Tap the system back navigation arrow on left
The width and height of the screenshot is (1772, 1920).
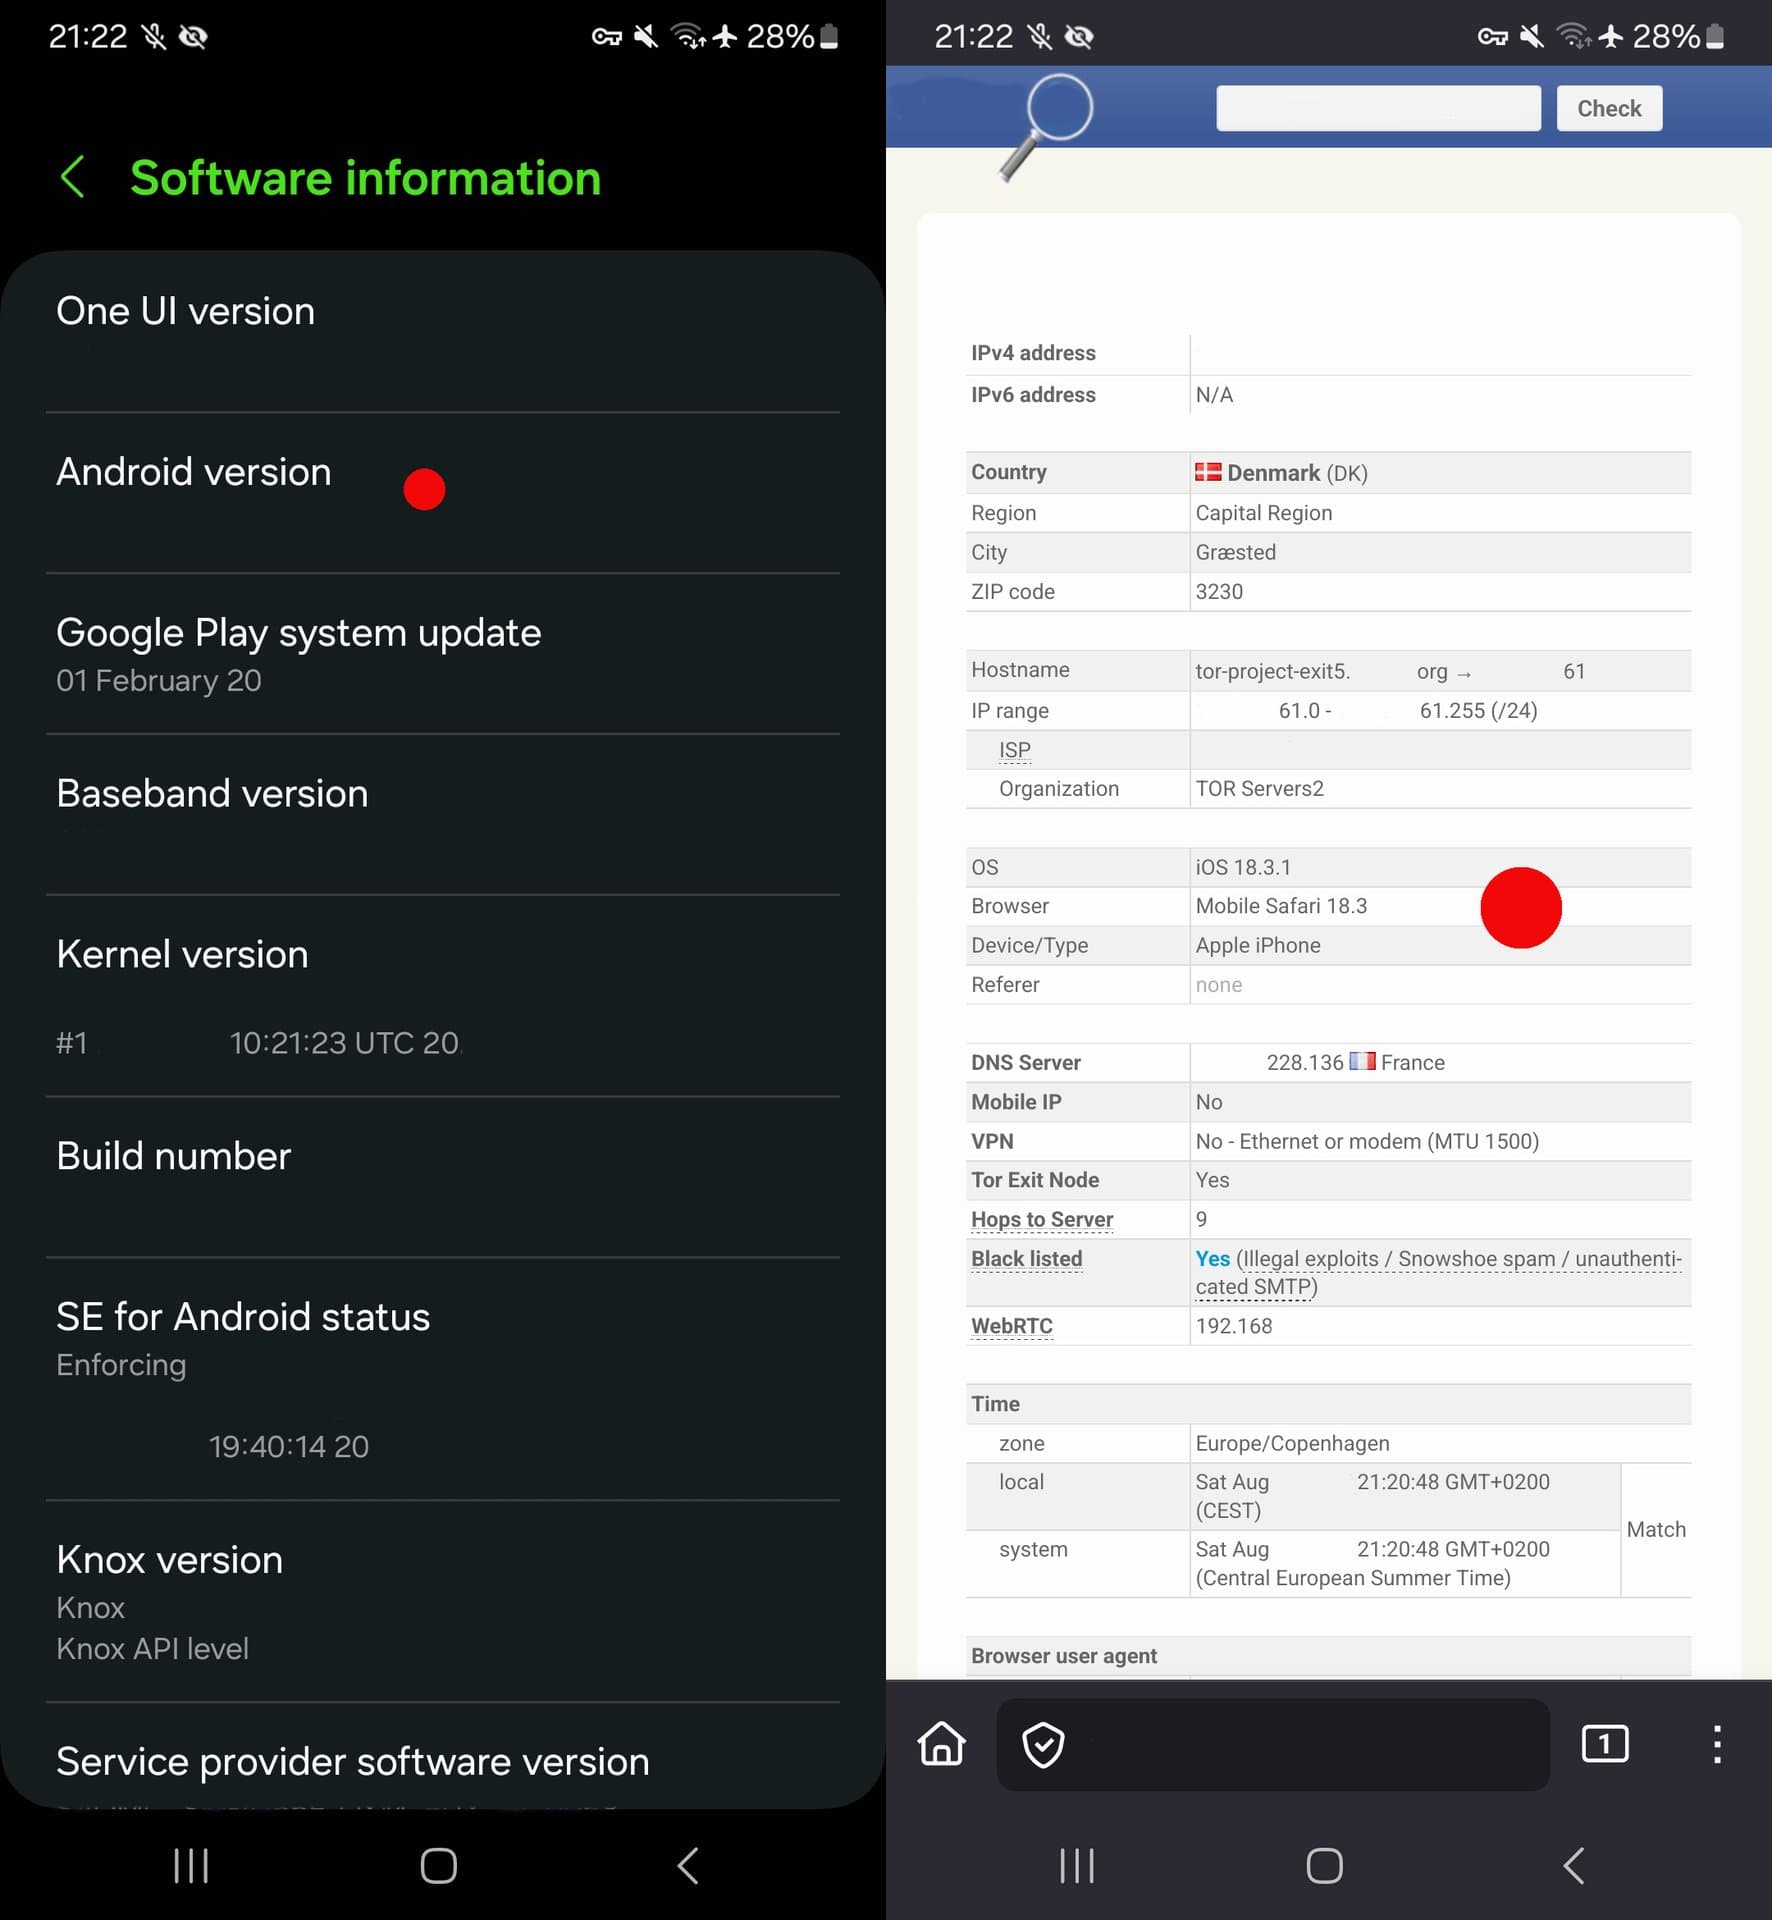[688, 1866]
